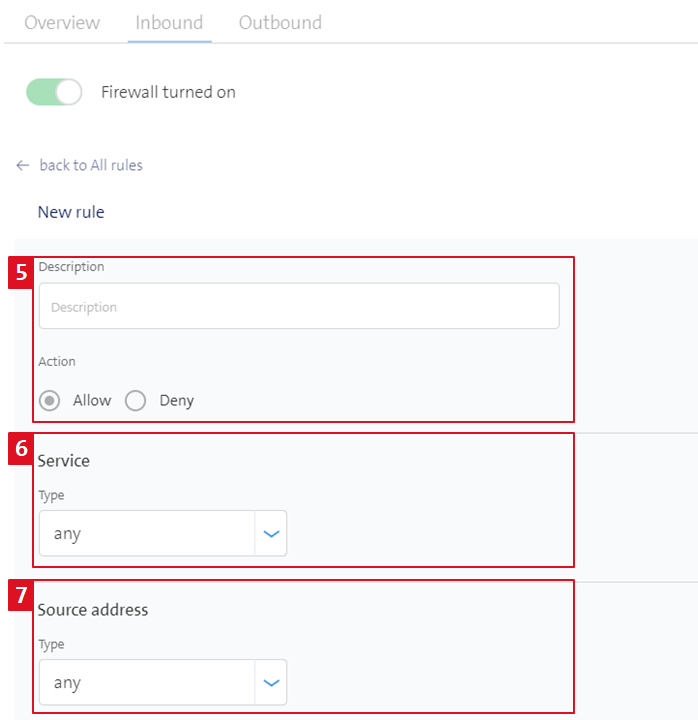Image resolution: width=698 pixels, height=720 pixels.
Task: Select the Deny radio button
Action: coord(135,400)
